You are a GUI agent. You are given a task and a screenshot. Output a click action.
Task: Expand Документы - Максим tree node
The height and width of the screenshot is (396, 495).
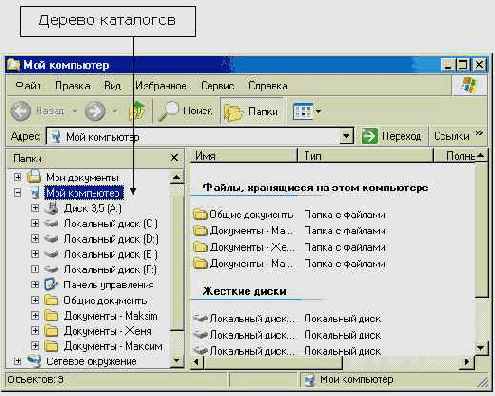[x=35, y=346]
